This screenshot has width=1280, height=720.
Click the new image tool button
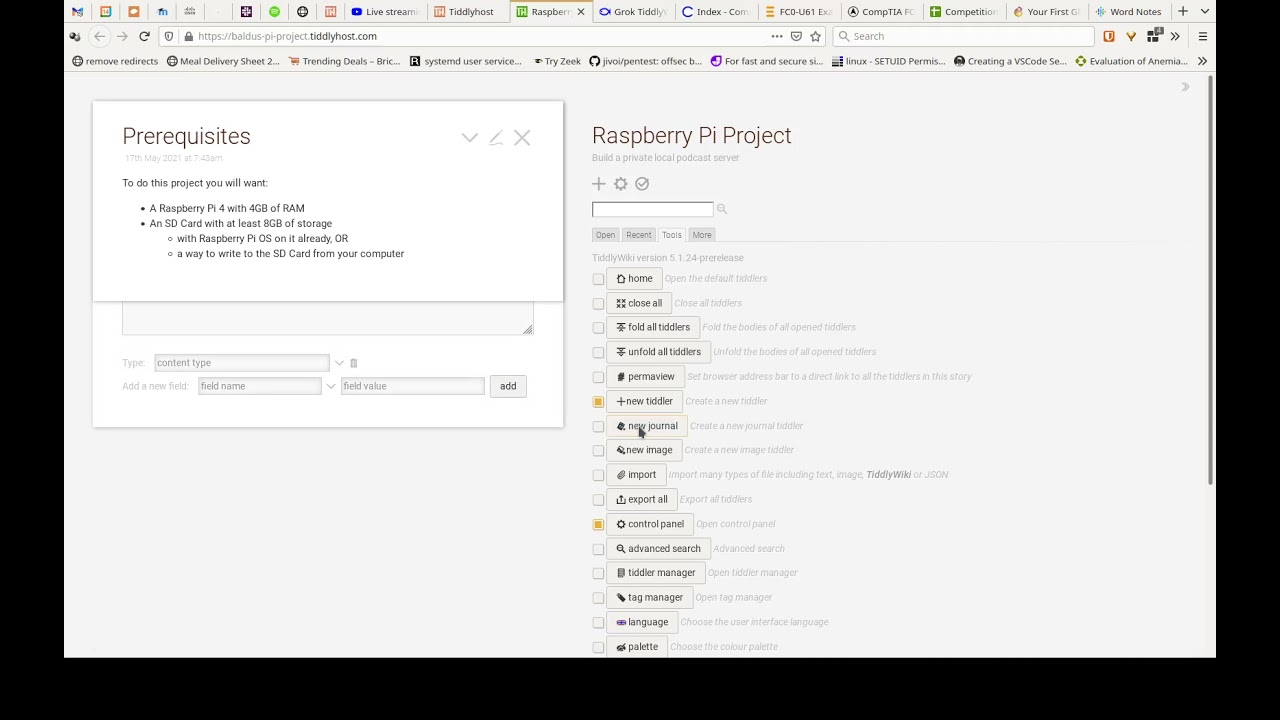point(644,450)
